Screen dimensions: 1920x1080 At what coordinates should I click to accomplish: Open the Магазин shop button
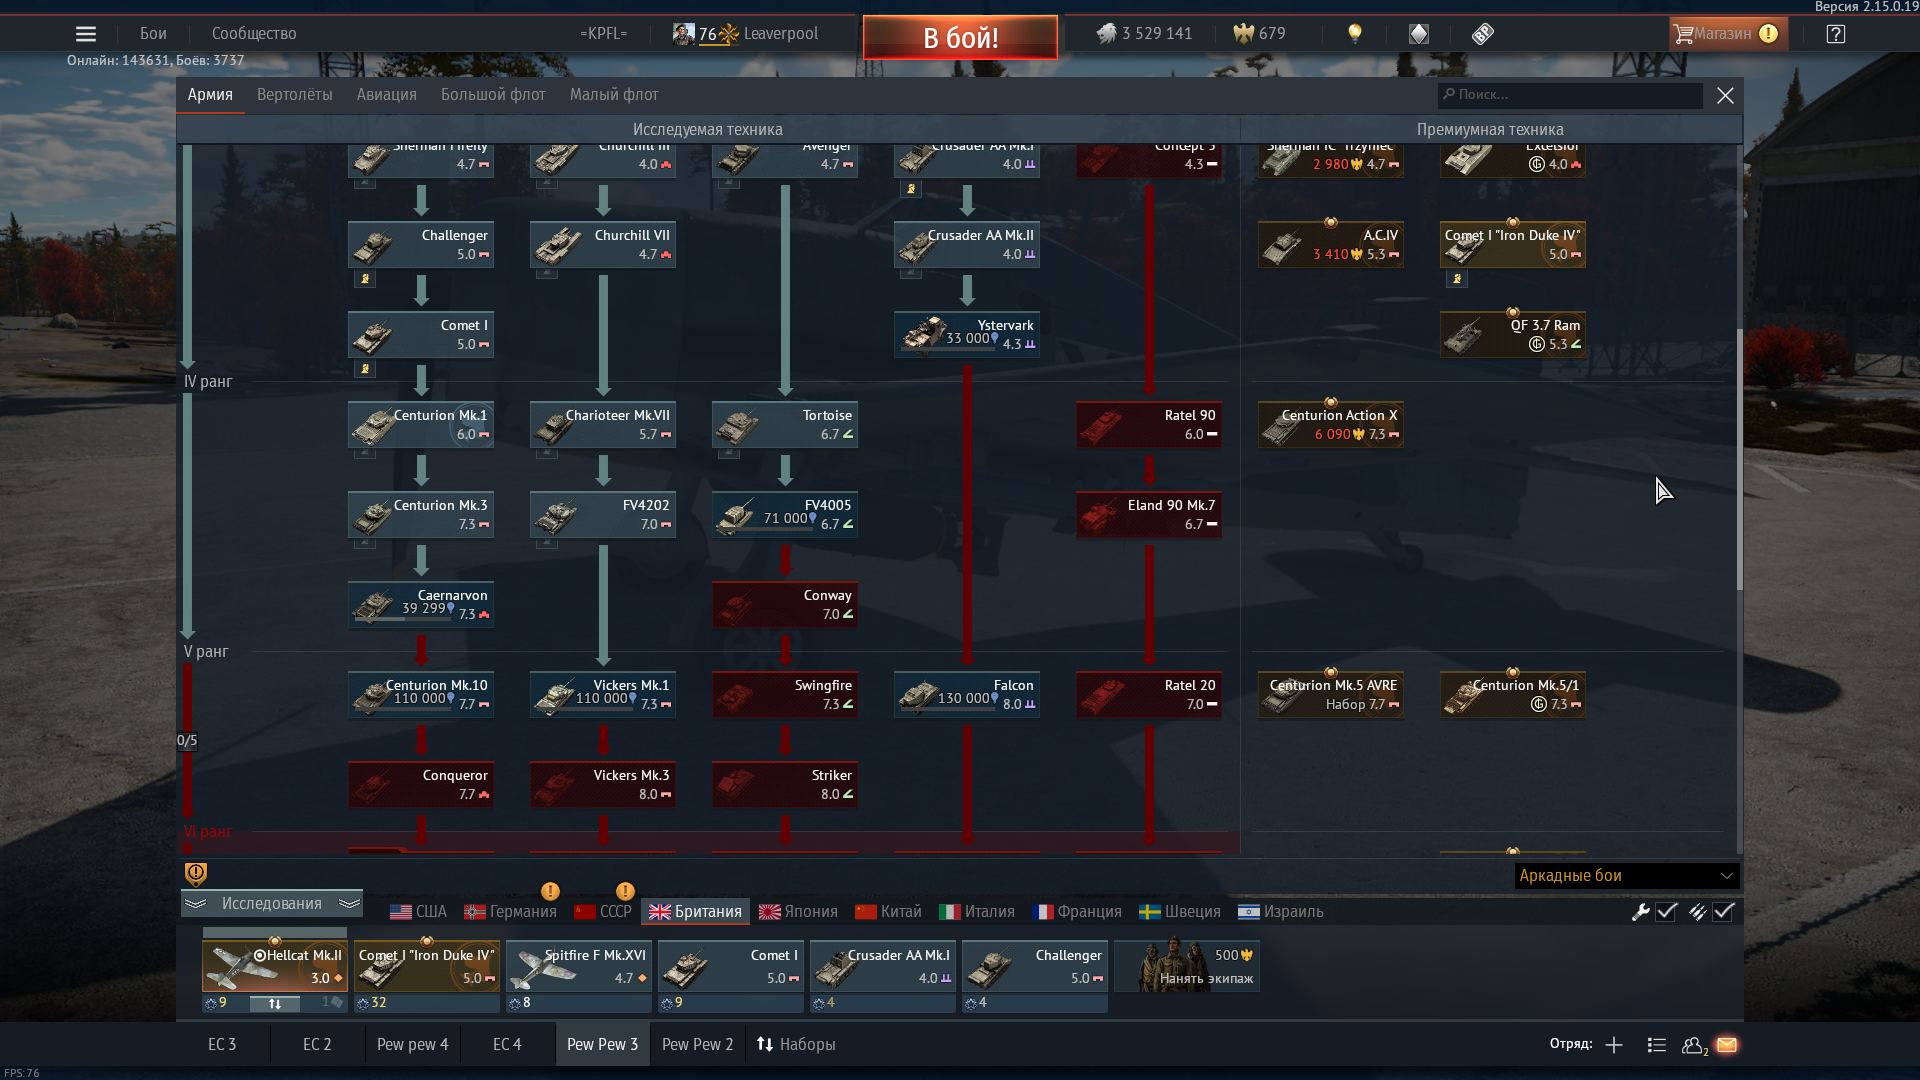pos(1728,34)
